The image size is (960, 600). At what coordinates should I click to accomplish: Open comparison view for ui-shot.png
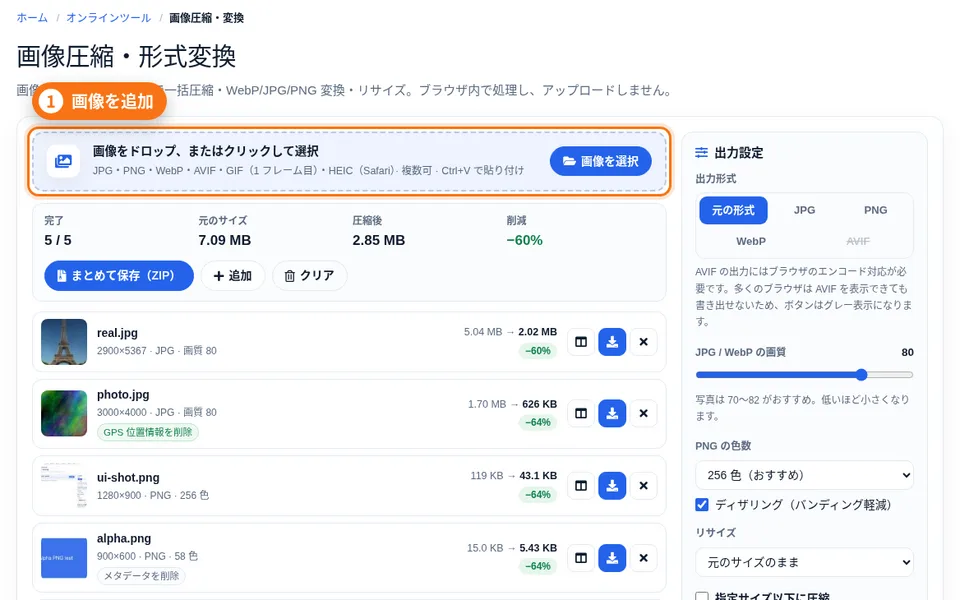581,486
